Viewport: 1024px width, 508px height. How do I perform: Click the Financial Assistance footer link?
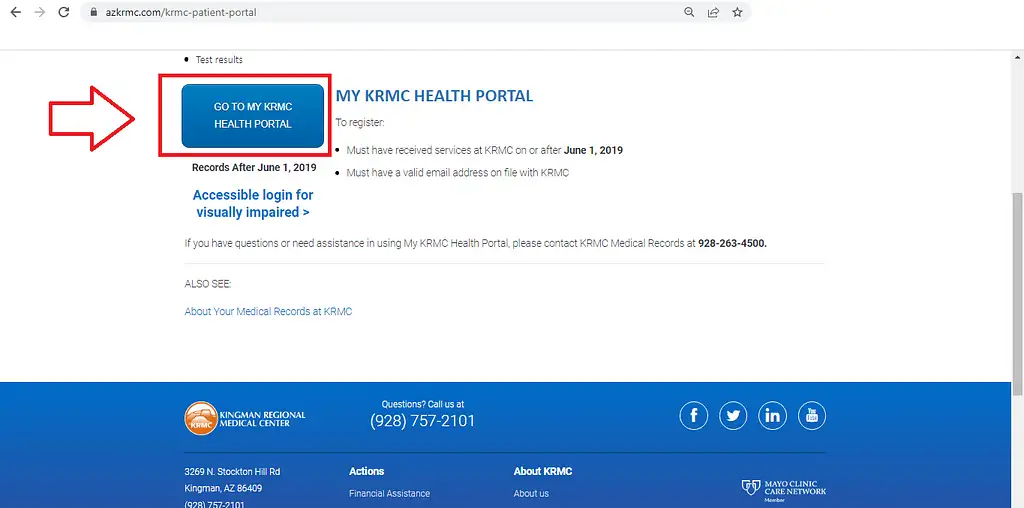[389, 494]
